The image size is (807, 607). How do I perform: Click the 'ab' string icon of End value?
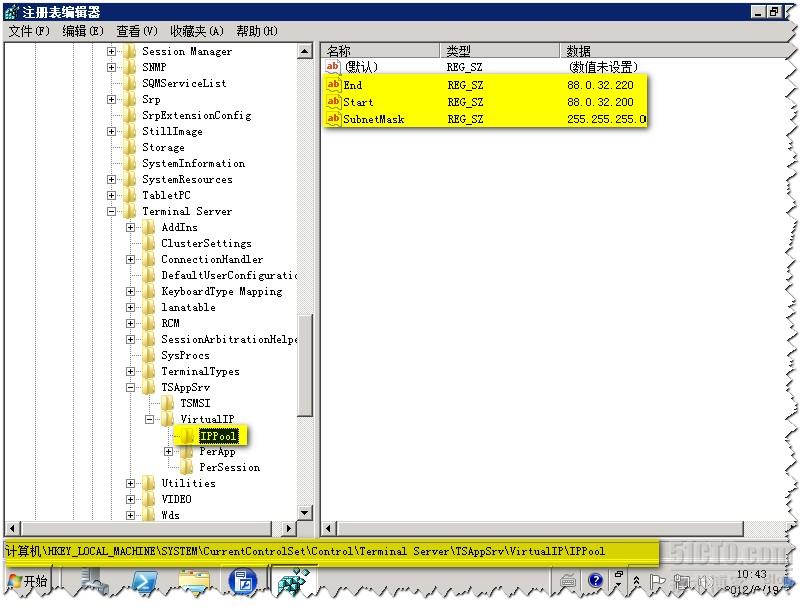[x=334, y=84]
